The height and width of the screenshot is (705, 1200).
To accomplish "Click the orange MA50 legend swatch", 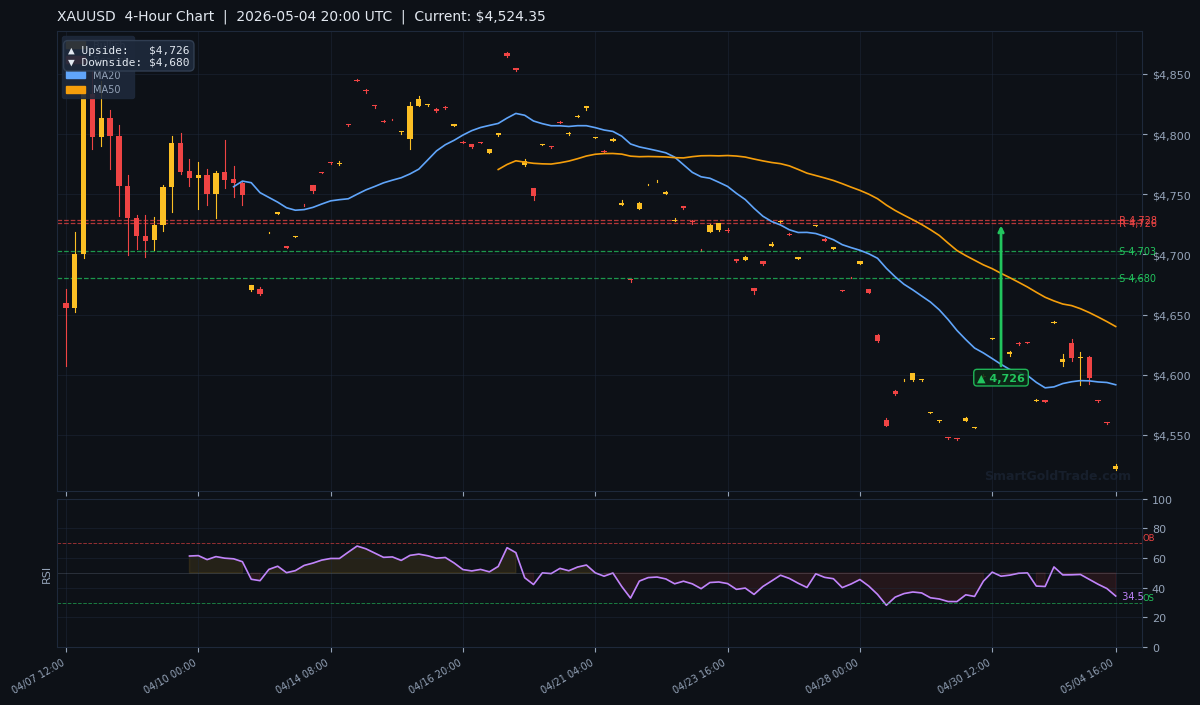I will click(x=76, y=90).
